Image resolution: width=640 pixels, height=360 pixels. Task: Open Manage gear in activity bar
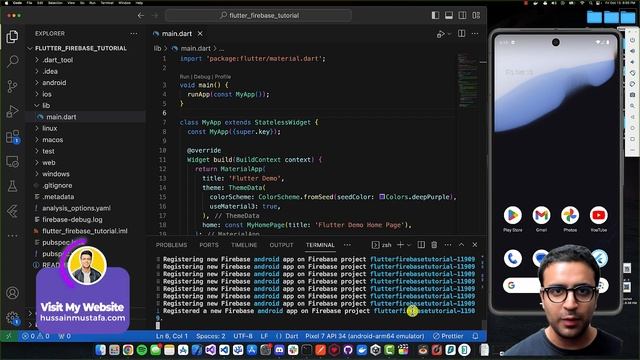pyautogui.click(x=12, y=318)
